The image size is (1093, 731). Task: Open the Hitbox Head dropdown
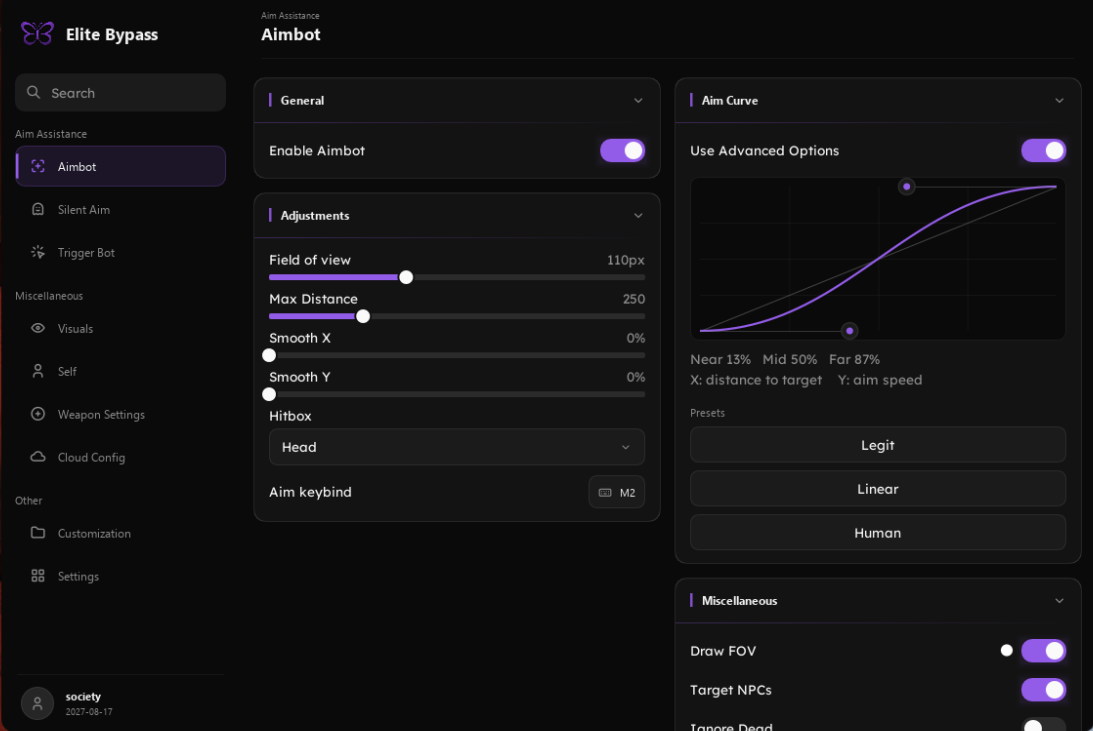[457, 447]
